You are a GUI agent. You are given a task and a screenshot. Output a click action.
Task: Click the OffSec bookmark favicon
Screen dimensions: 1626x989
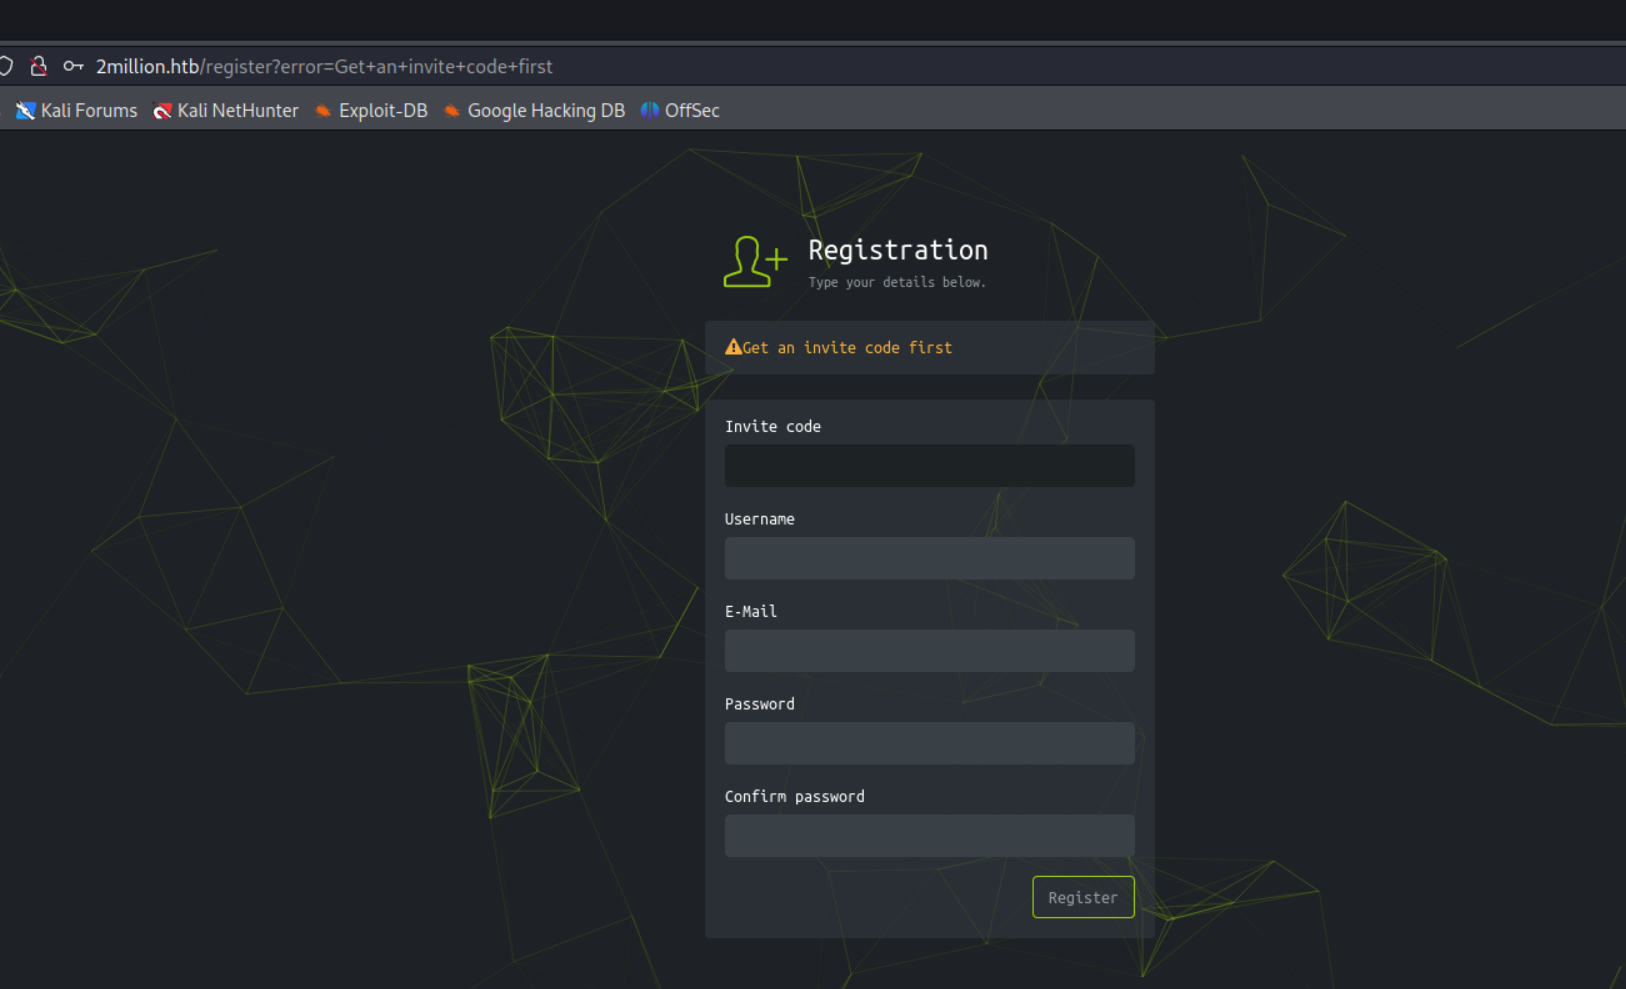[650, 111]
